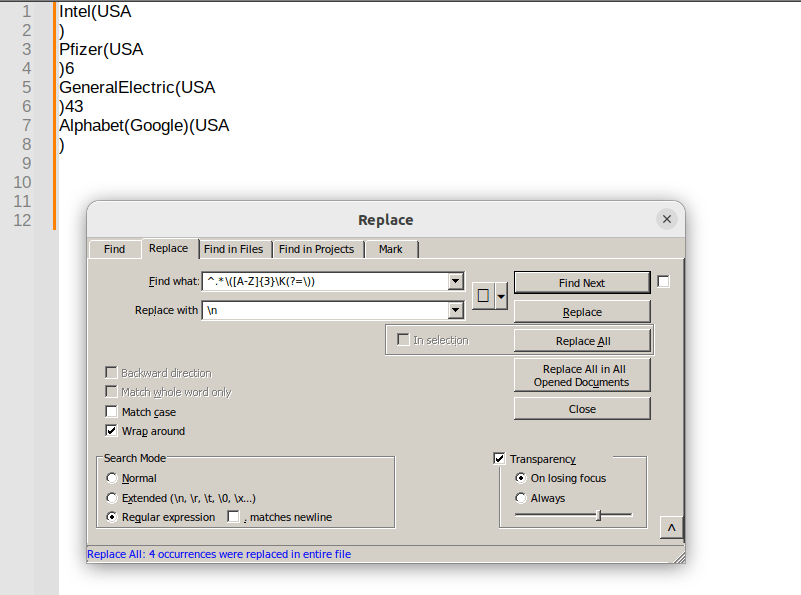Click the transparency slider handle

599,515
